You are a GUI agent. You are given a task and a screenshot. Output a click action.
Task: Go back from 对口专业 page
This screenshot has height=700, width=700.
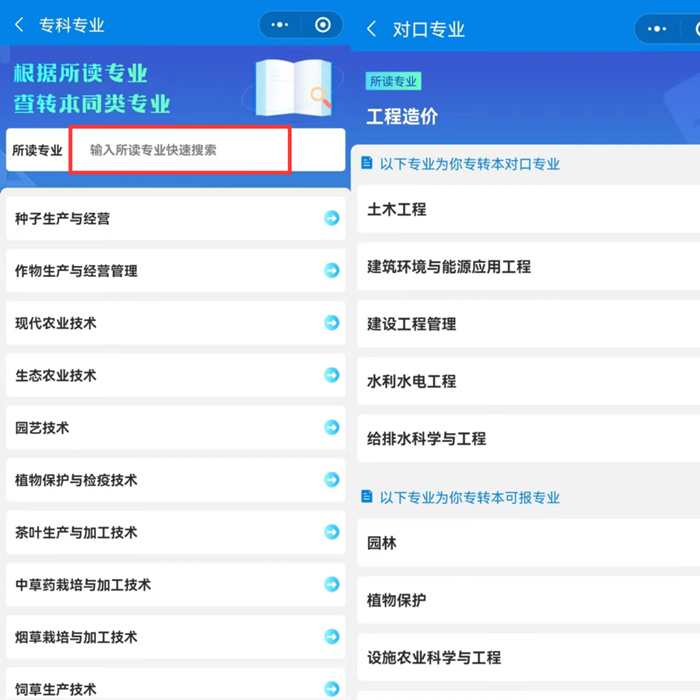[372, 29]
